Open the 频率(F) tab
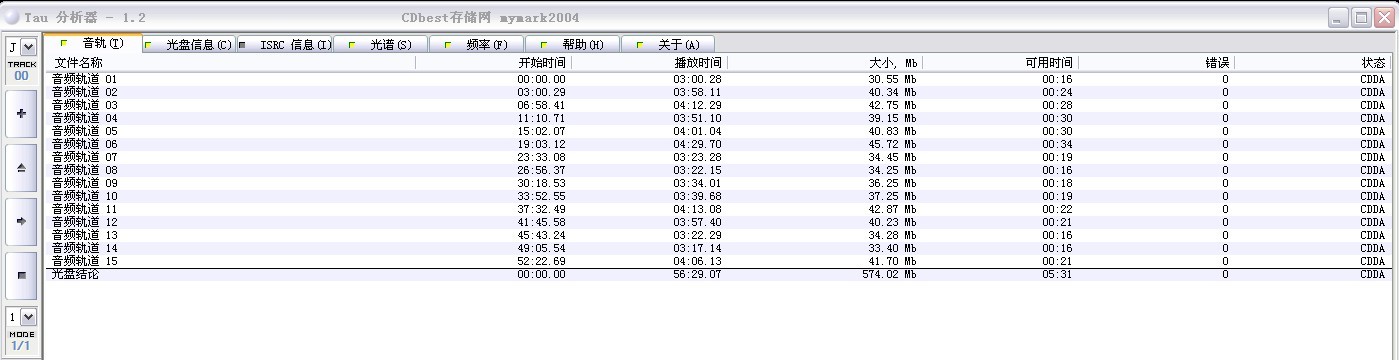The width and height of the screenshot is (1399, 360). coord(477,45)
